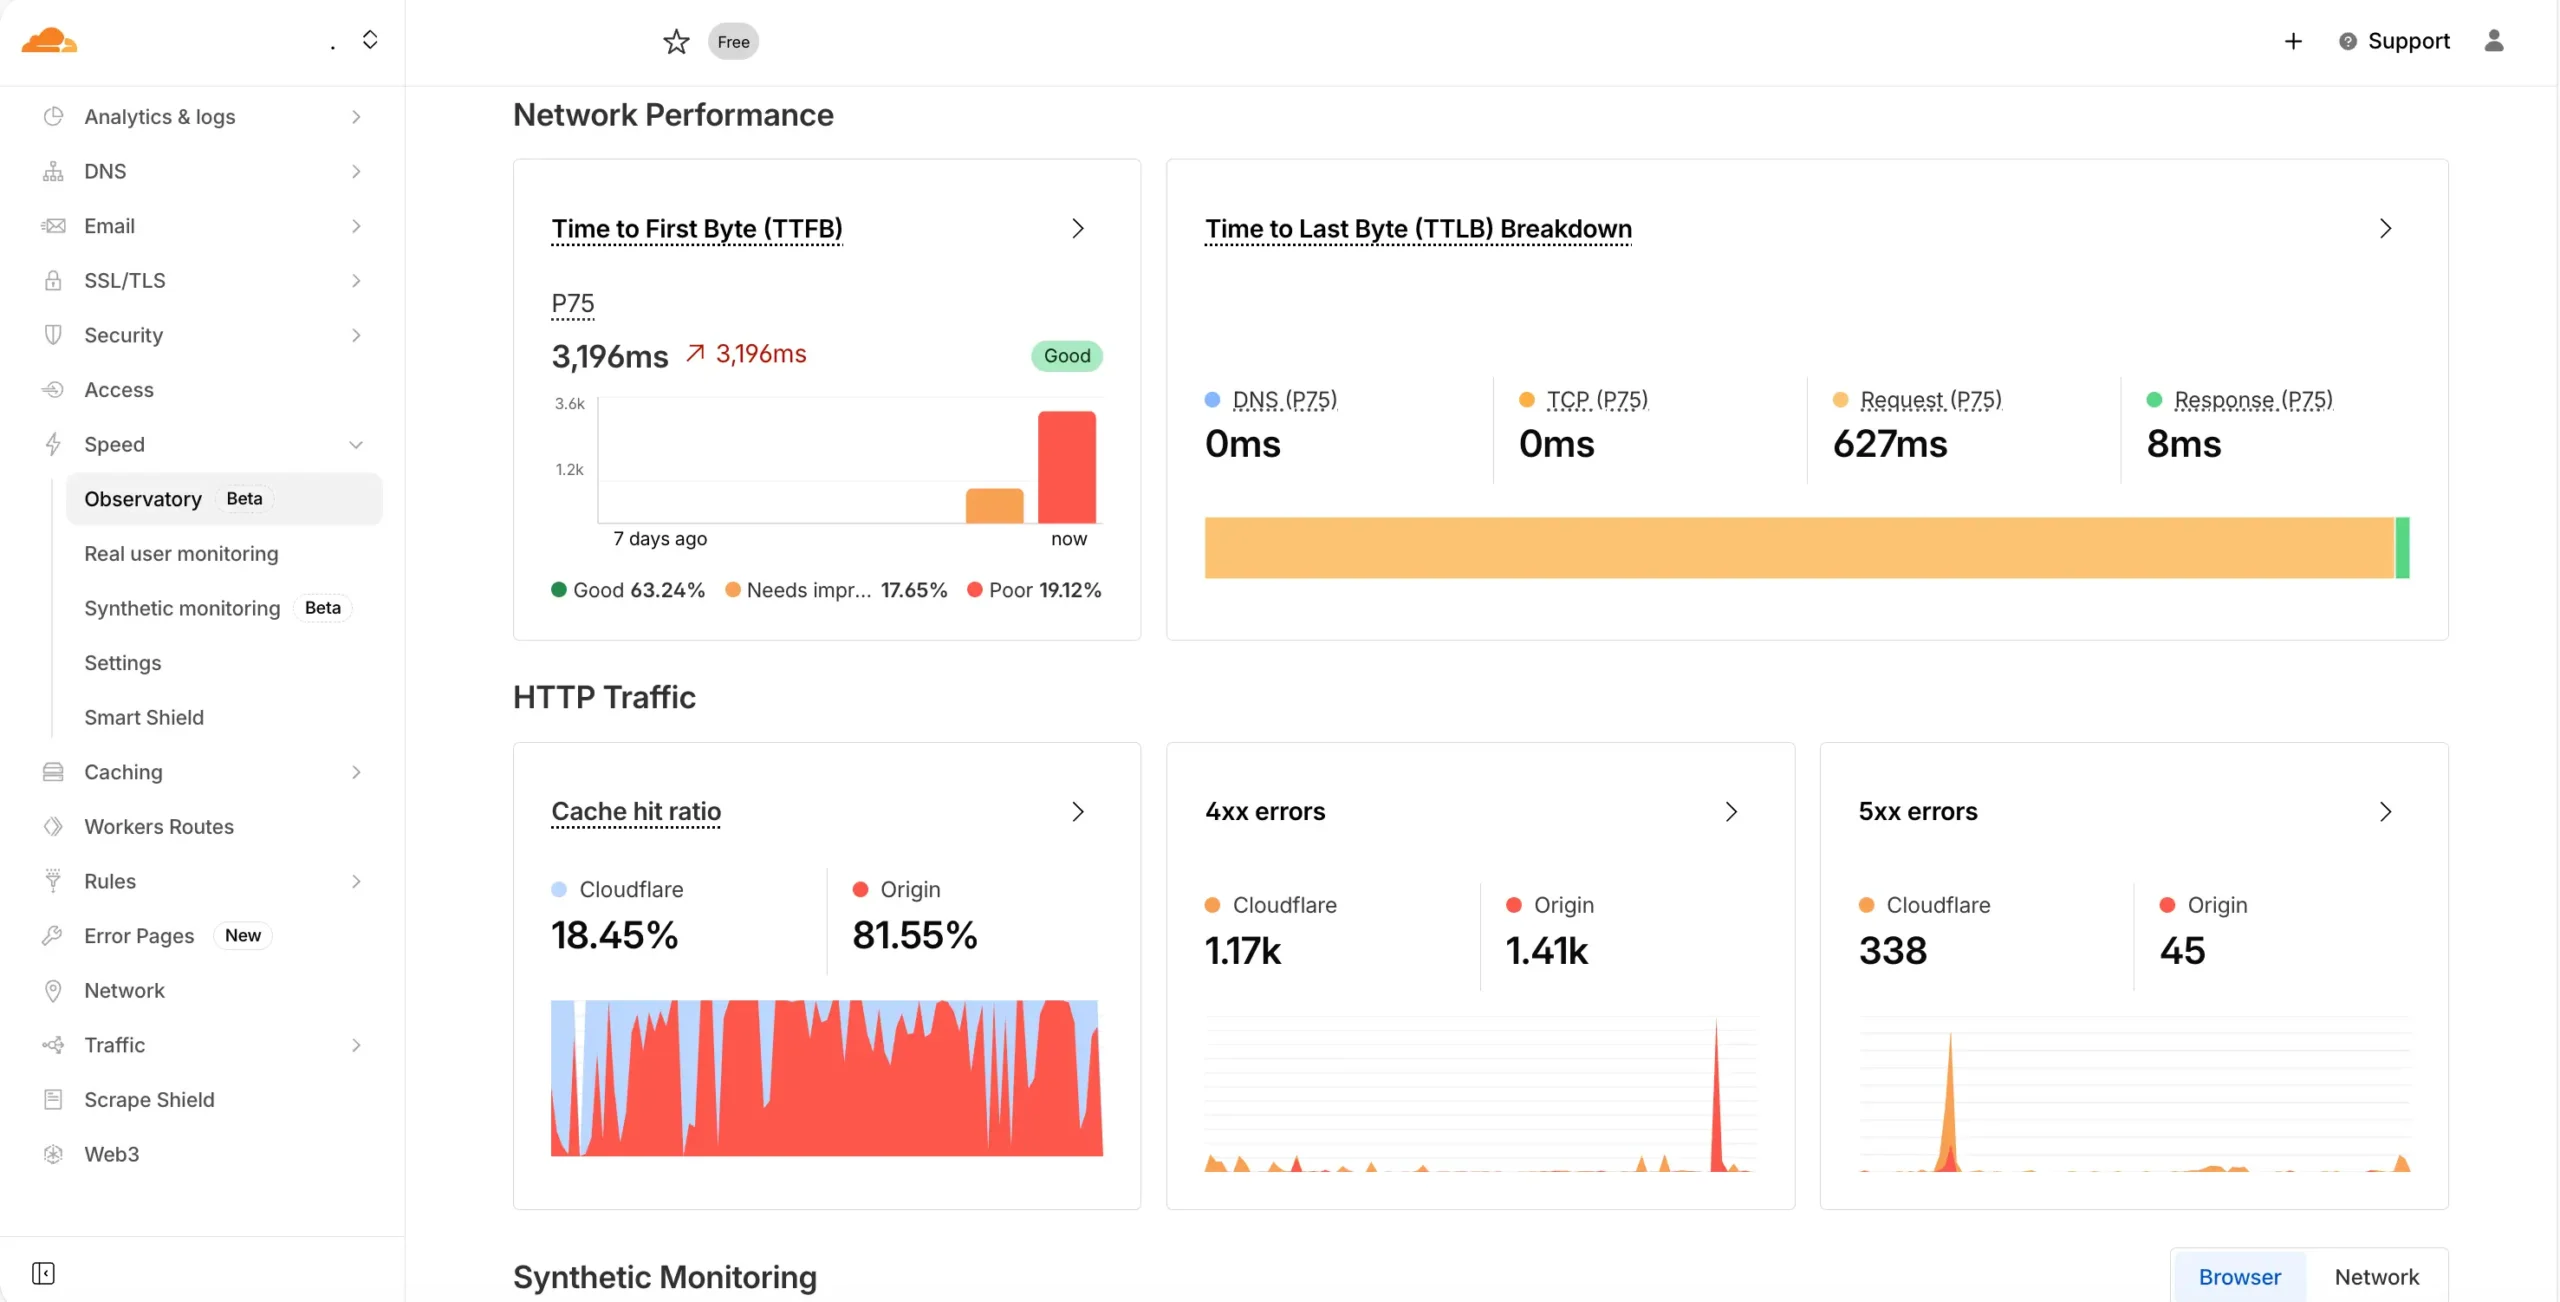Expand the Caching section chevron

coord(356,772)
